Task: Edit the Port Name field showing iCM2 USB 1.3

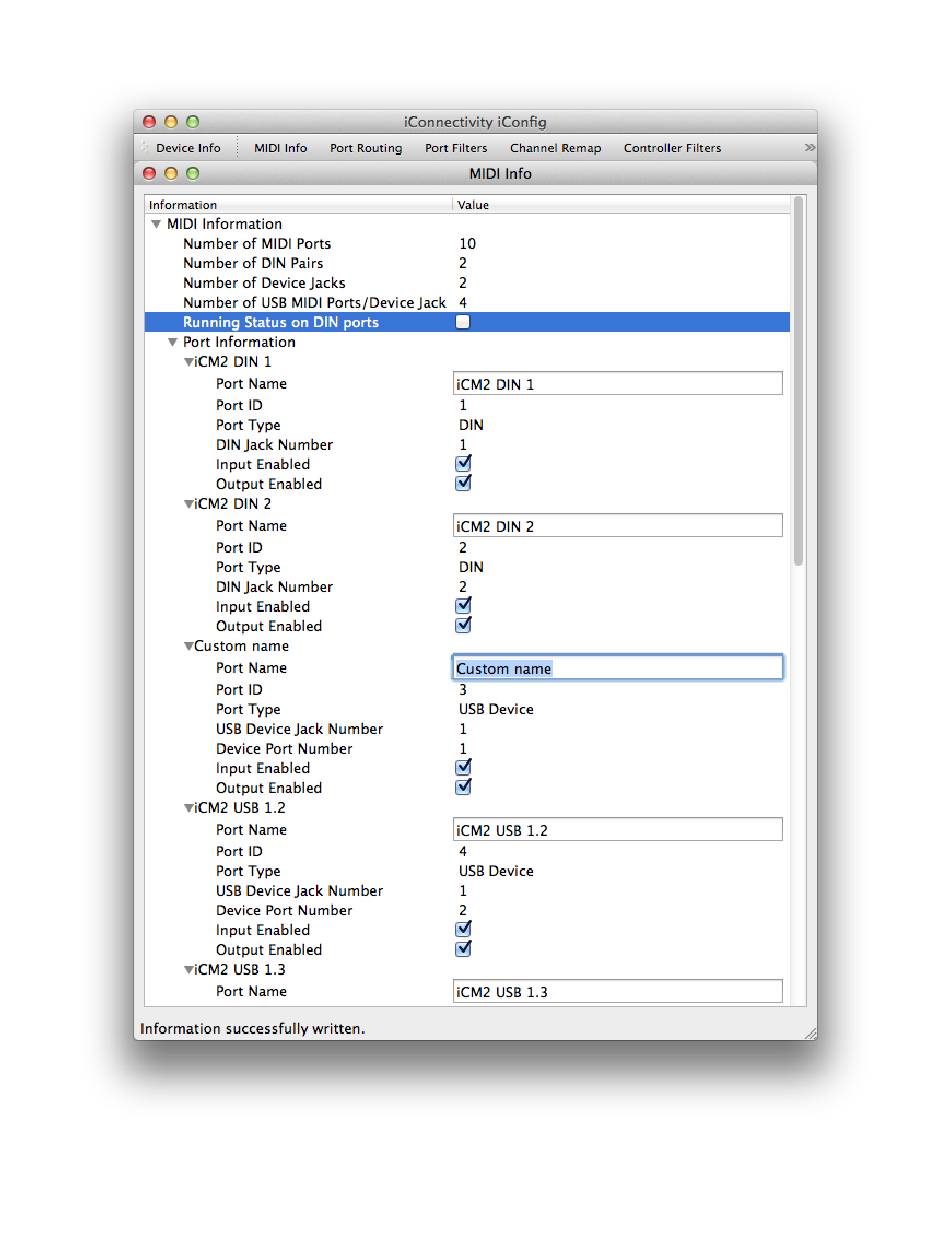Action: [x=617, y=992]
